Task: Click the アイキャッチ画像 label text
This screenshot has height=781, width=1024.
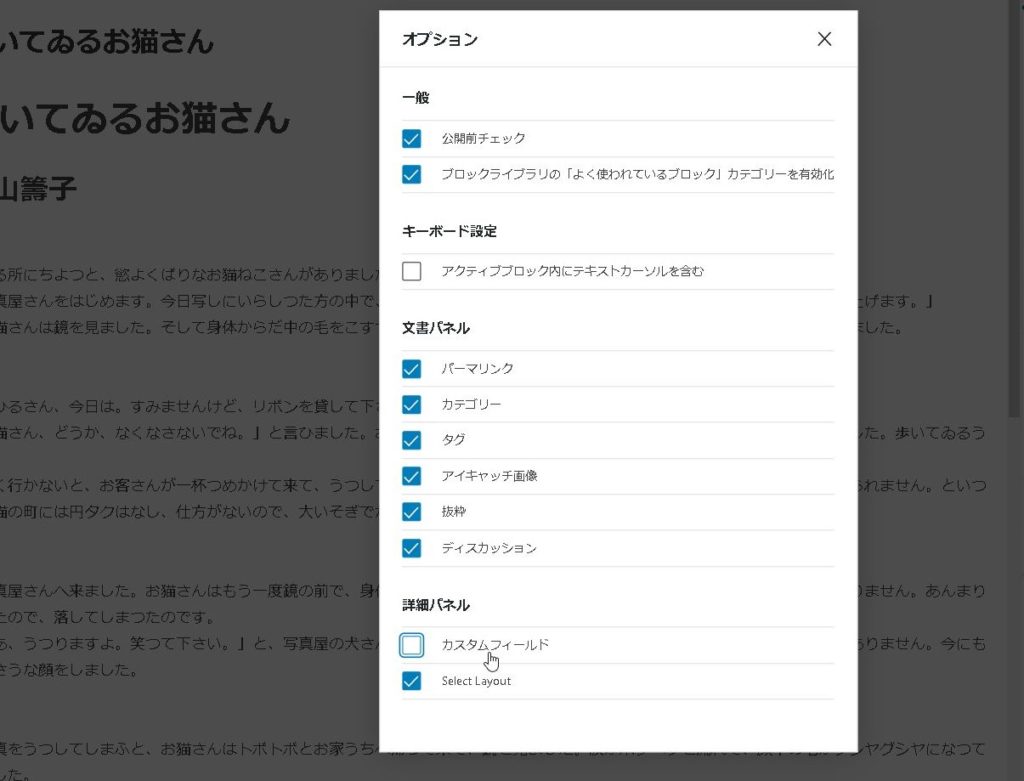Action: click(x=489, y=476)
